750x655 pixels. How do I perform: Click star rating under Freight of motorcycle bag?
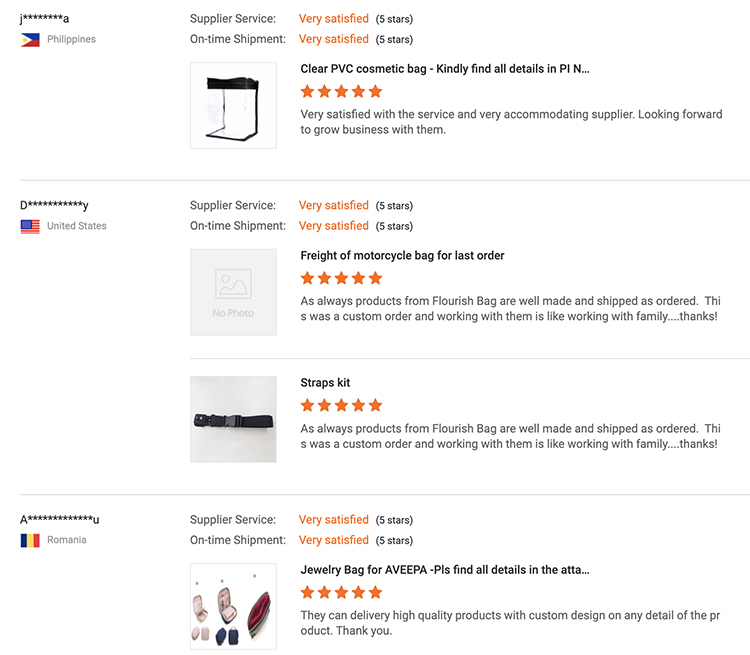click(x=342, y=278)
